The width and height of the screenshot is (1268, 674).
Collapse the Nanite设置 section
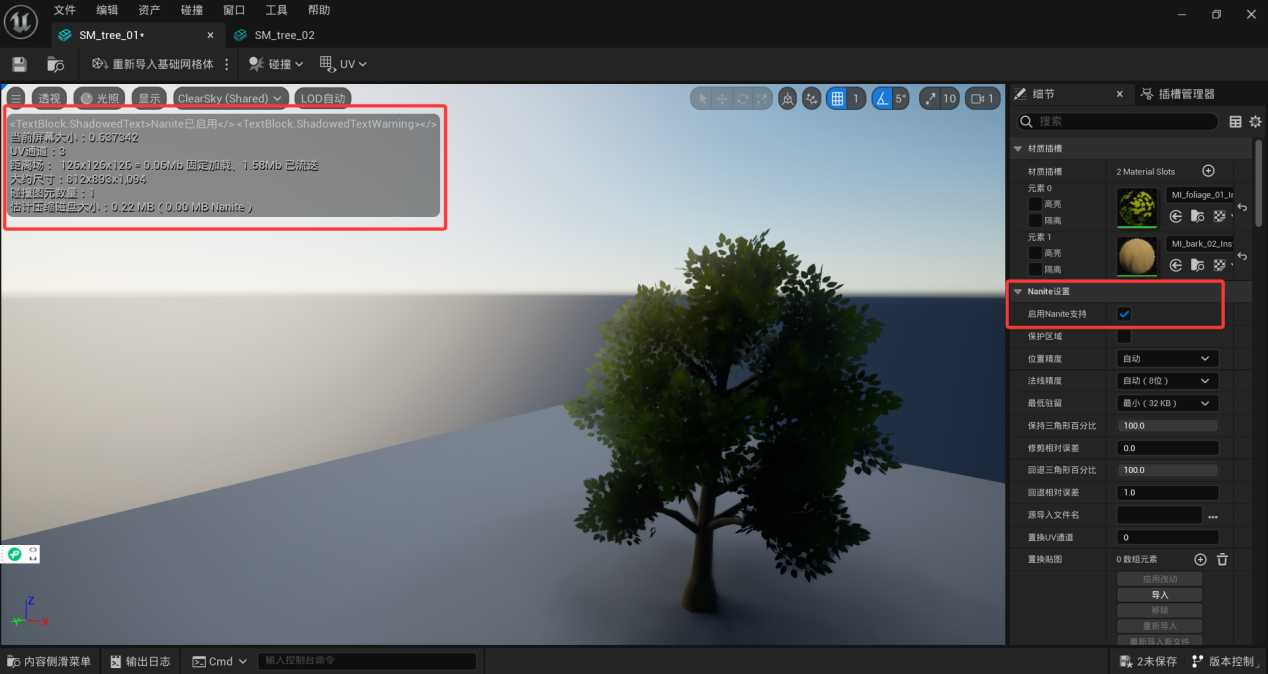tap(1018, 292)
